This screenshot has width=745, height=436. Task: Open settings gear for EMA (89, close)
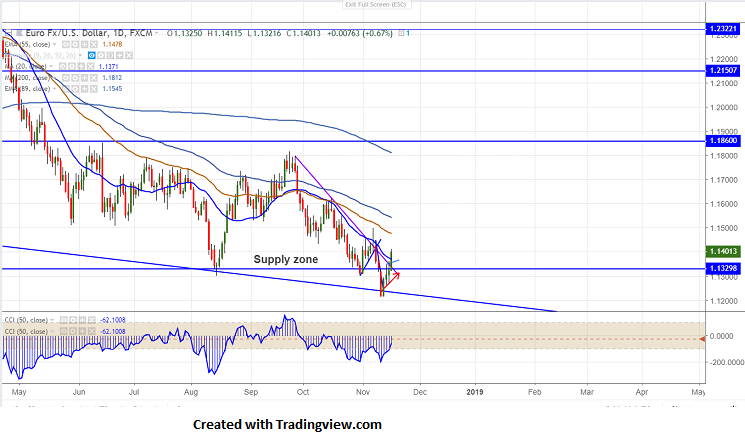[75, 88]
